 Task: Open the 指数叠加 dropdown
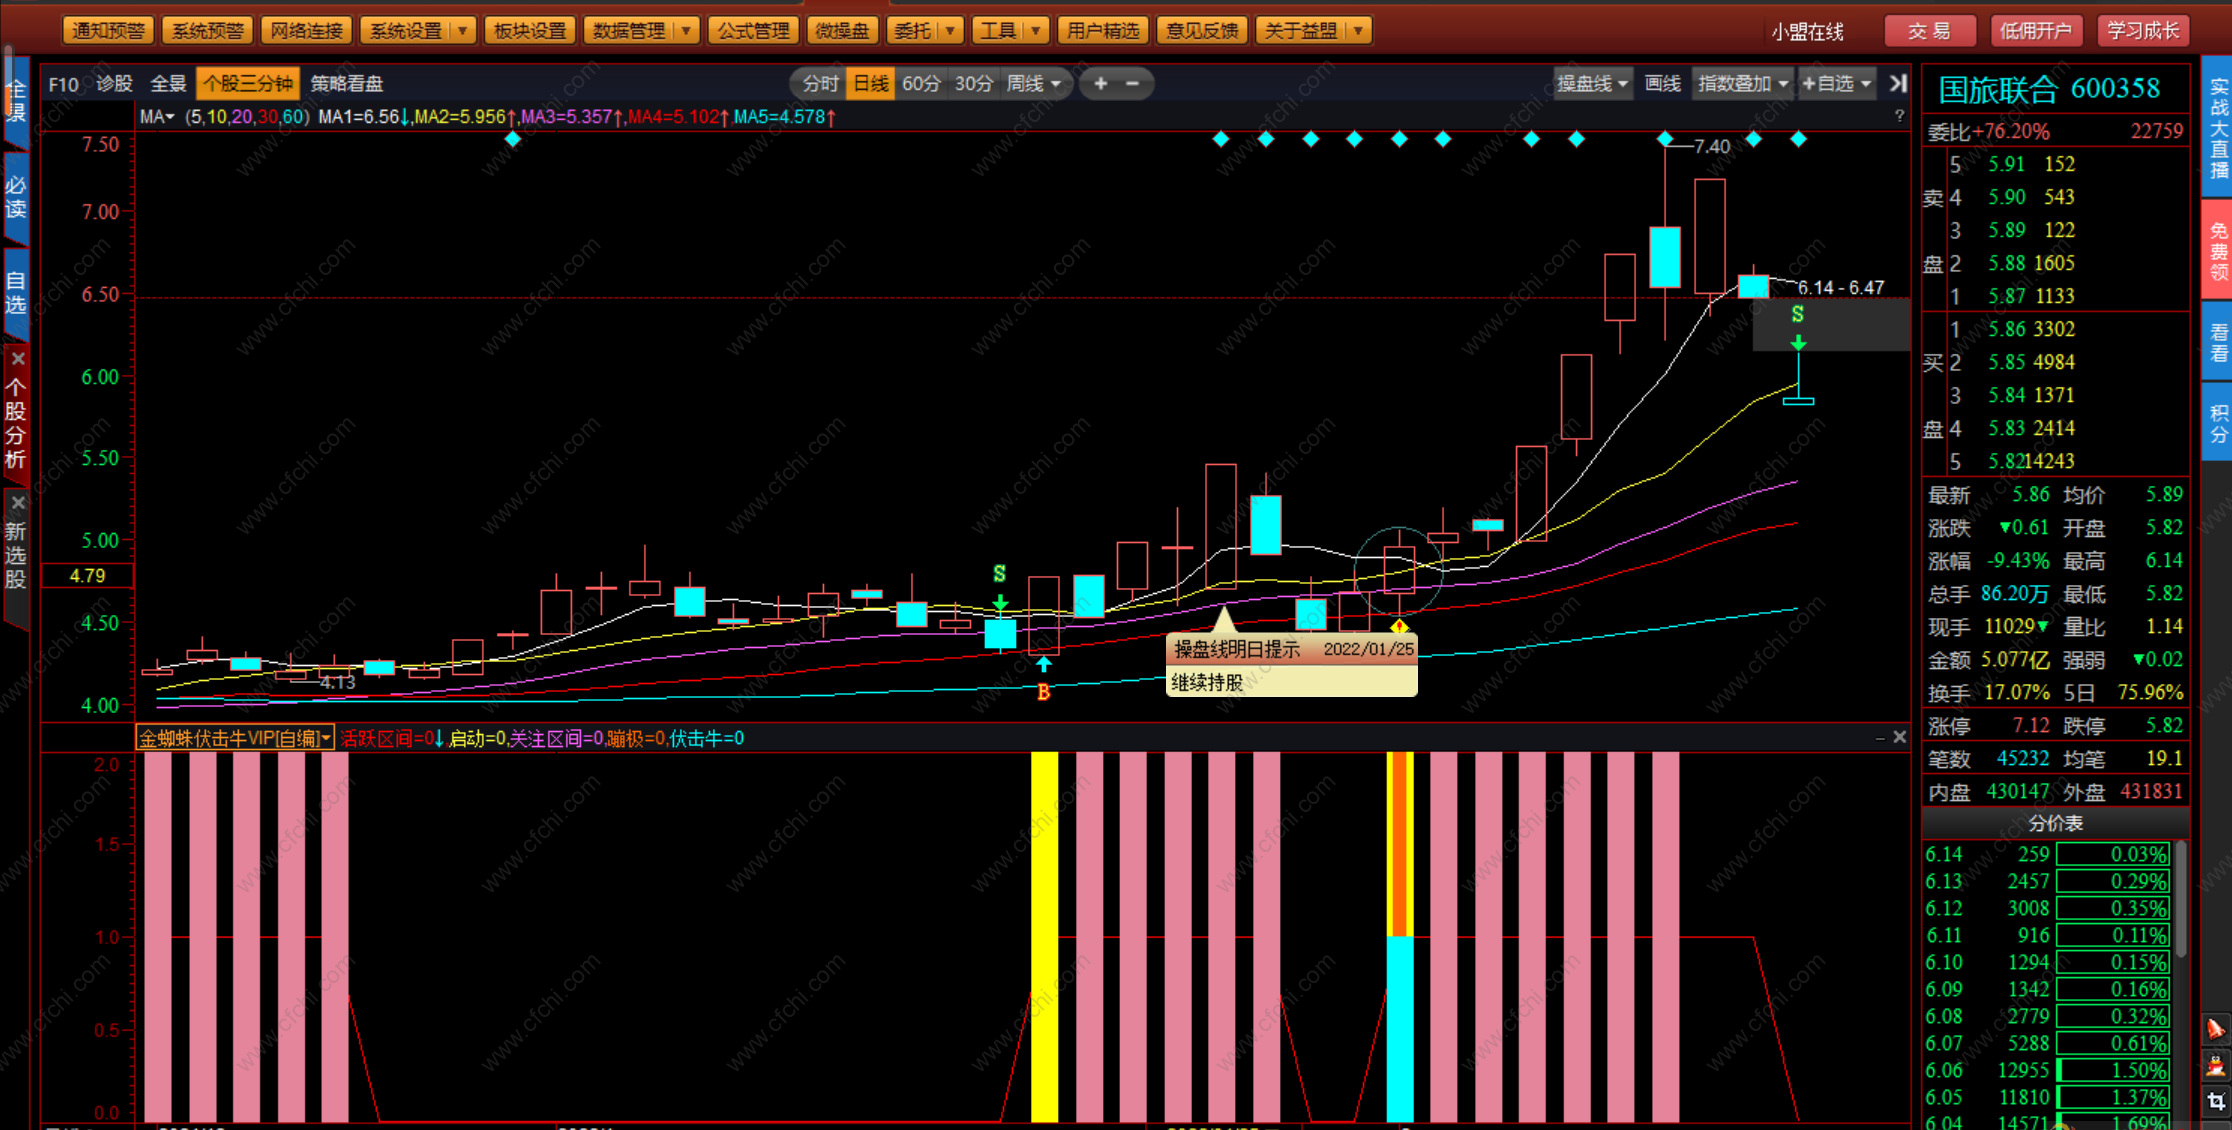[1743, 84]
